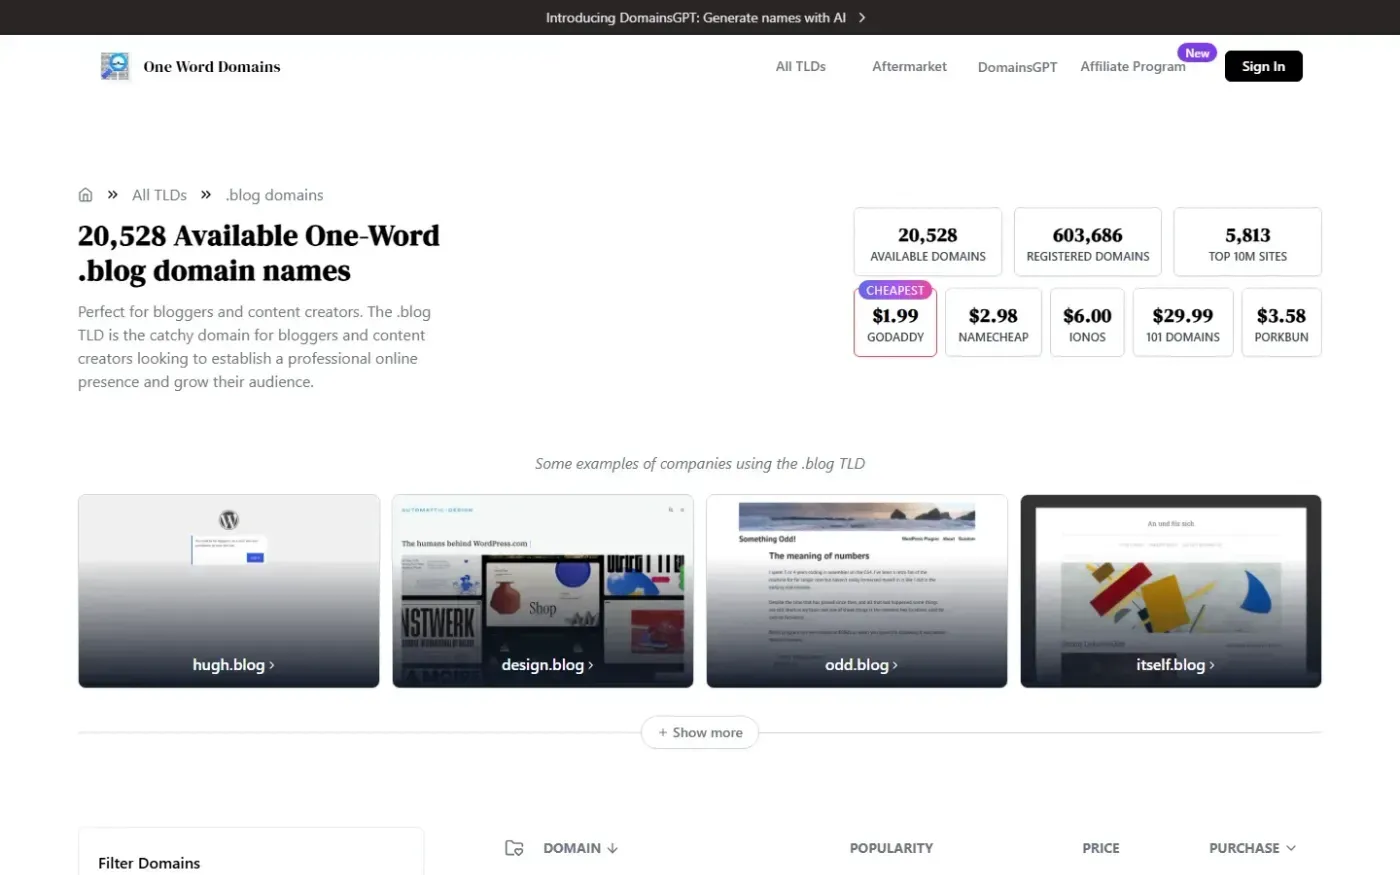Click the POPULARITY column header
Screen dimensions: 1400x875
[x=891, y=848]
